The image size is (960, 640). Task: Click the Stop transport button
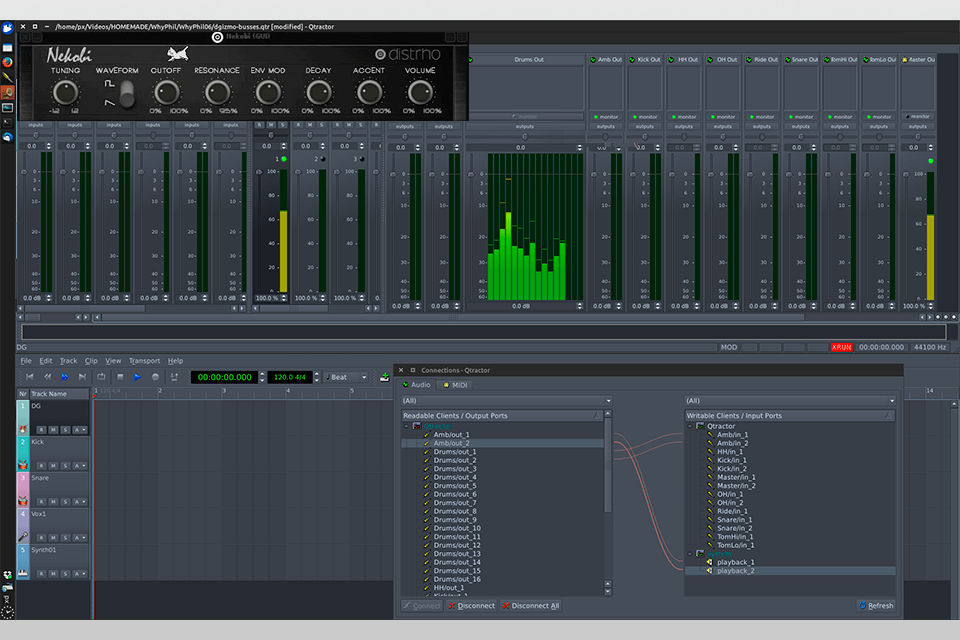click(x=119, y=377)
